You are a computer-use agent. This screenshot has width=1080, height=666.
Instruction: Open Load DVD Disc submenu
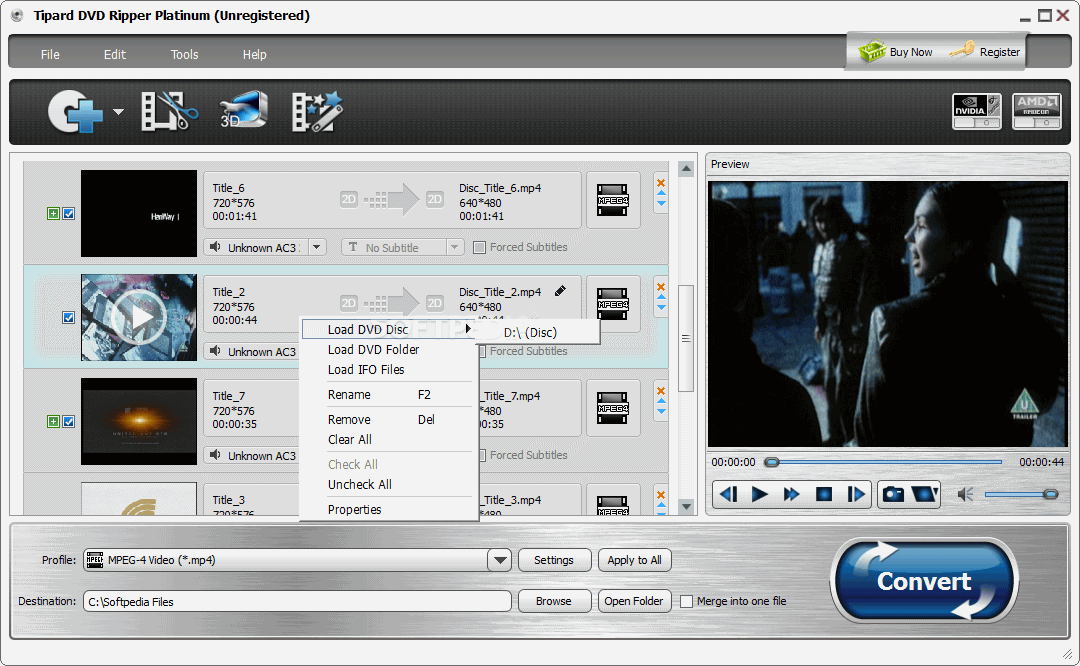coord(389,329)
